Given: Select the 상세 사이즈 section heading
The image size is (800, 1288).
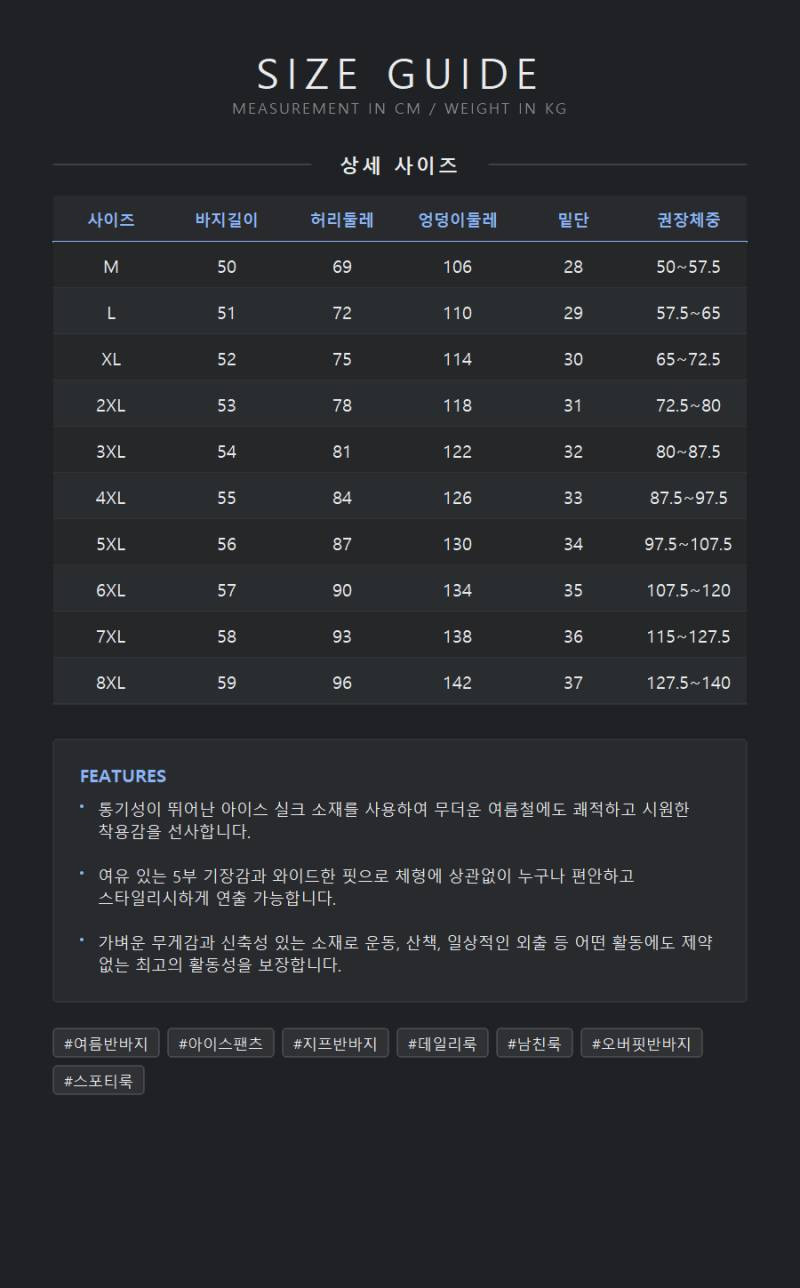Looking at the screenshot, I should (x=399, y=165).
